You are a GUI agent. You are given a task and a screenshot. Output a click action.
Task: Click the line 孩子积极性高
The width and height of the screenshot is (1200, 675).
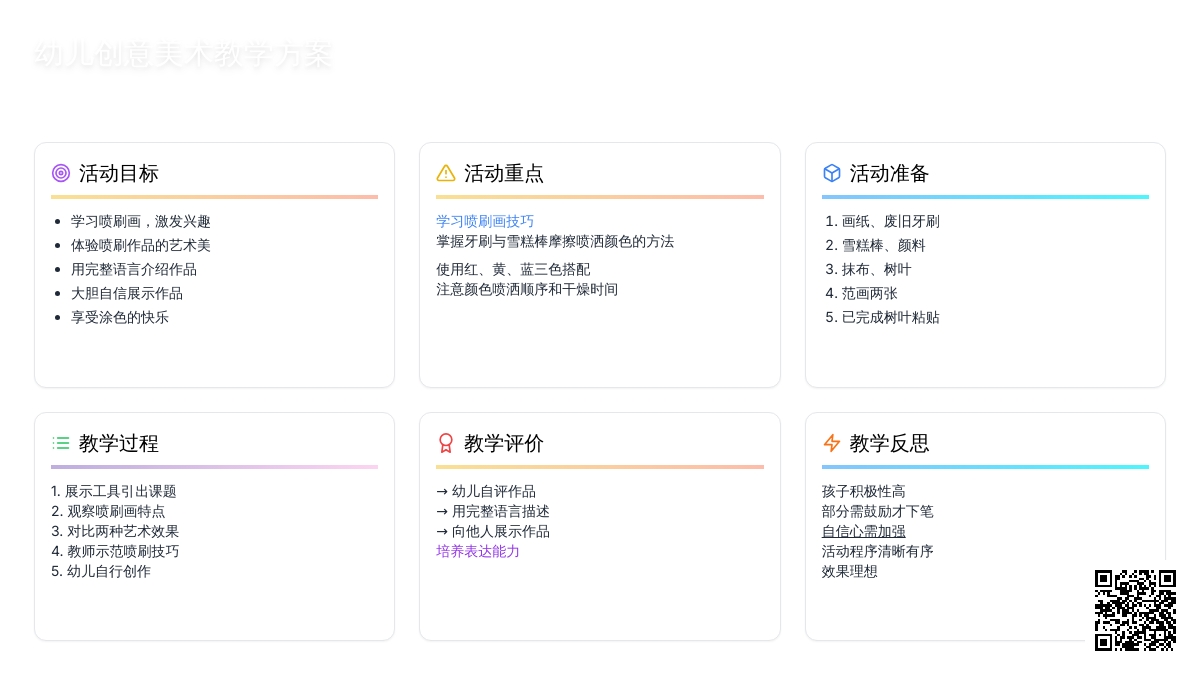(864, 491)
